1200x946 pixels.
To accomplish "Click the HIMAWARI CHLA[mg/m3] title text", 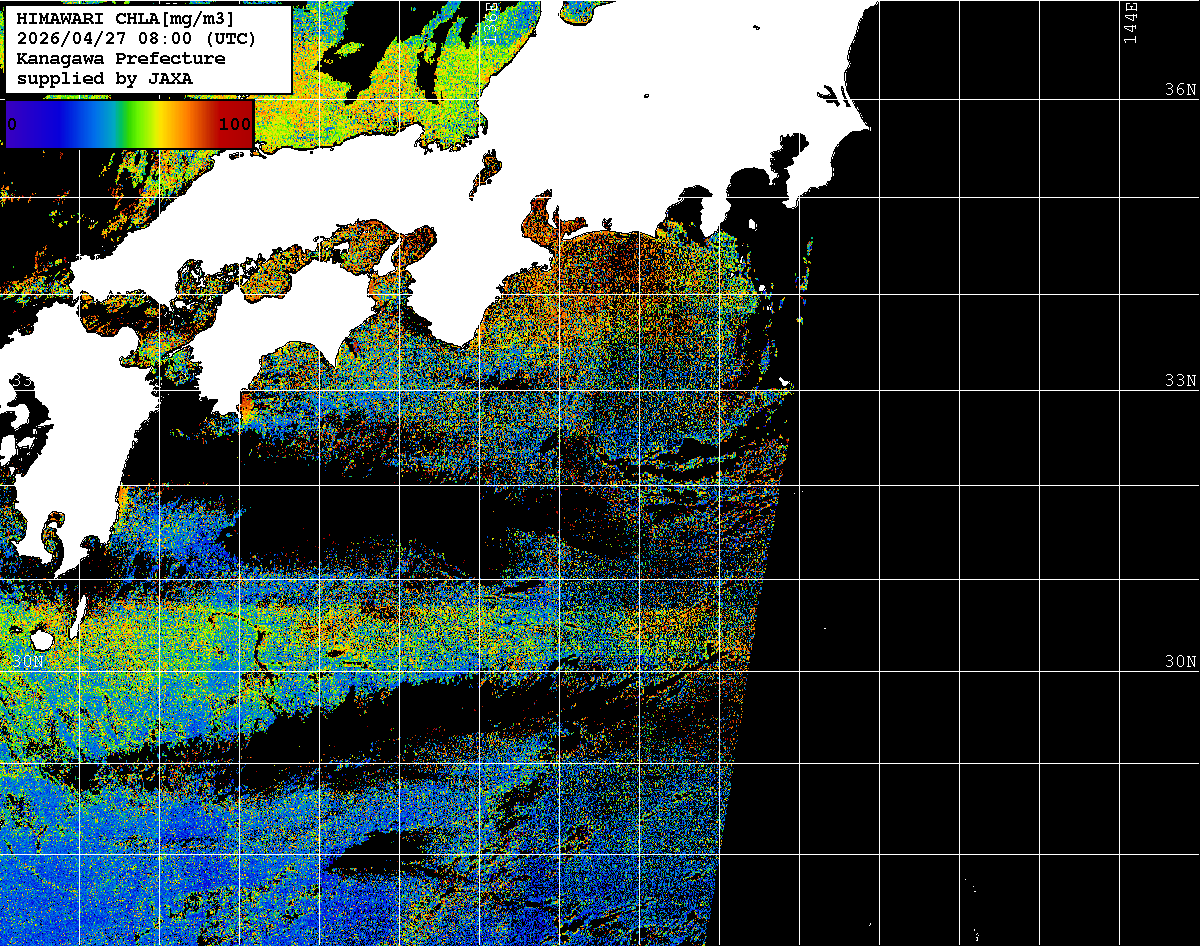I will [x=125, y=20].
